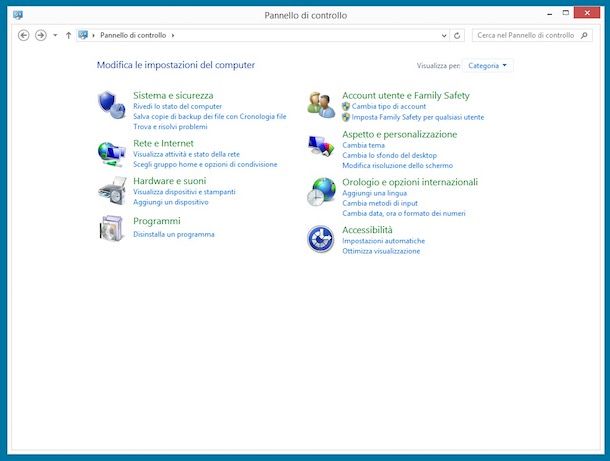610x461 pixels.
Task: Click Cambia metodi di input
Action: click(x=380, y=203)
